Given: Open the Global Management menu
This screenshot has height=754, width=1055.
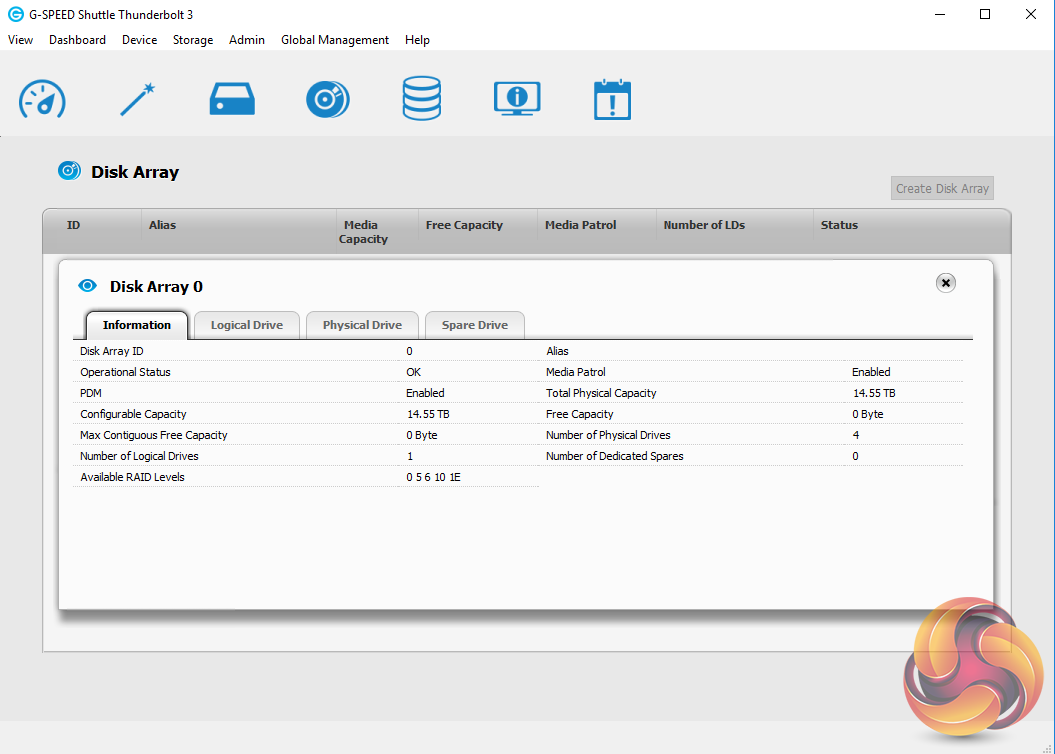Looking at the screenshot, I should tap(334, 40).
